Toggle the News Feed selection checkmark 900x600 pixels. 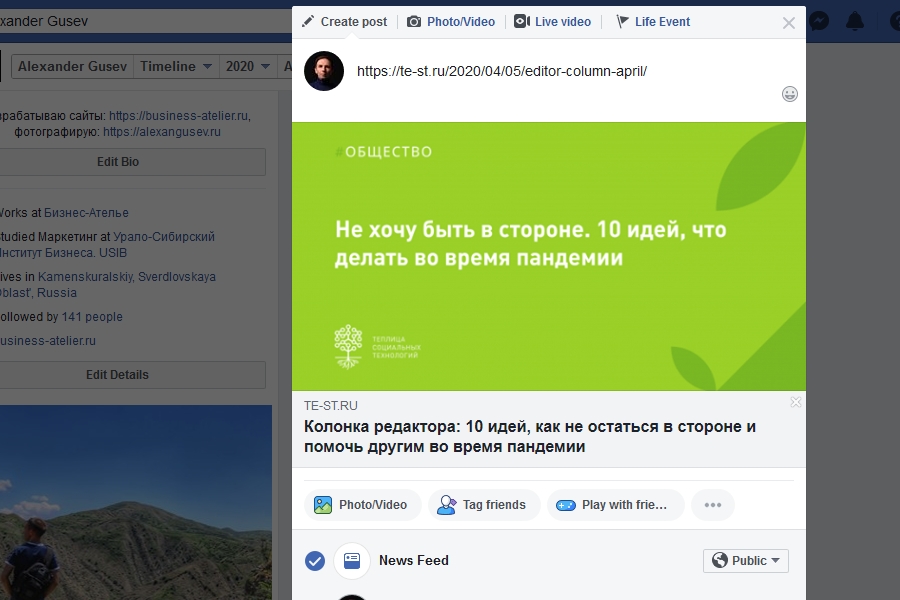[315, 561]
